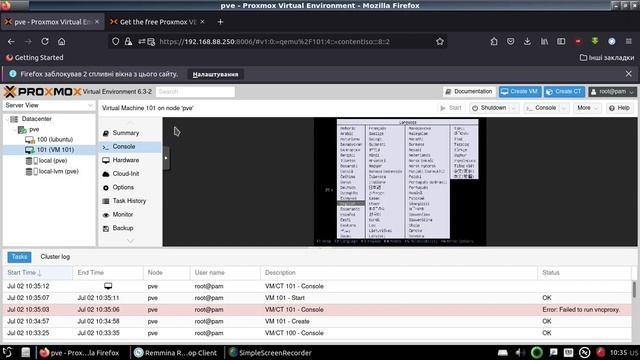
Task: Switch to the Tasks tab
Action: (19, 257)
